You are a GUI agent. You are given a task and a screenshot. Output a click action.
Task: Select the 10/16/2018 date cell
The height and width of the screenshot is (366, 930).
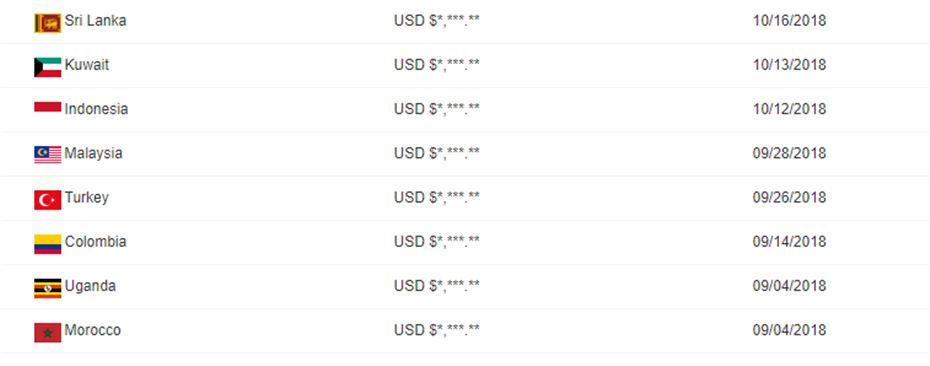click(789, 21)
